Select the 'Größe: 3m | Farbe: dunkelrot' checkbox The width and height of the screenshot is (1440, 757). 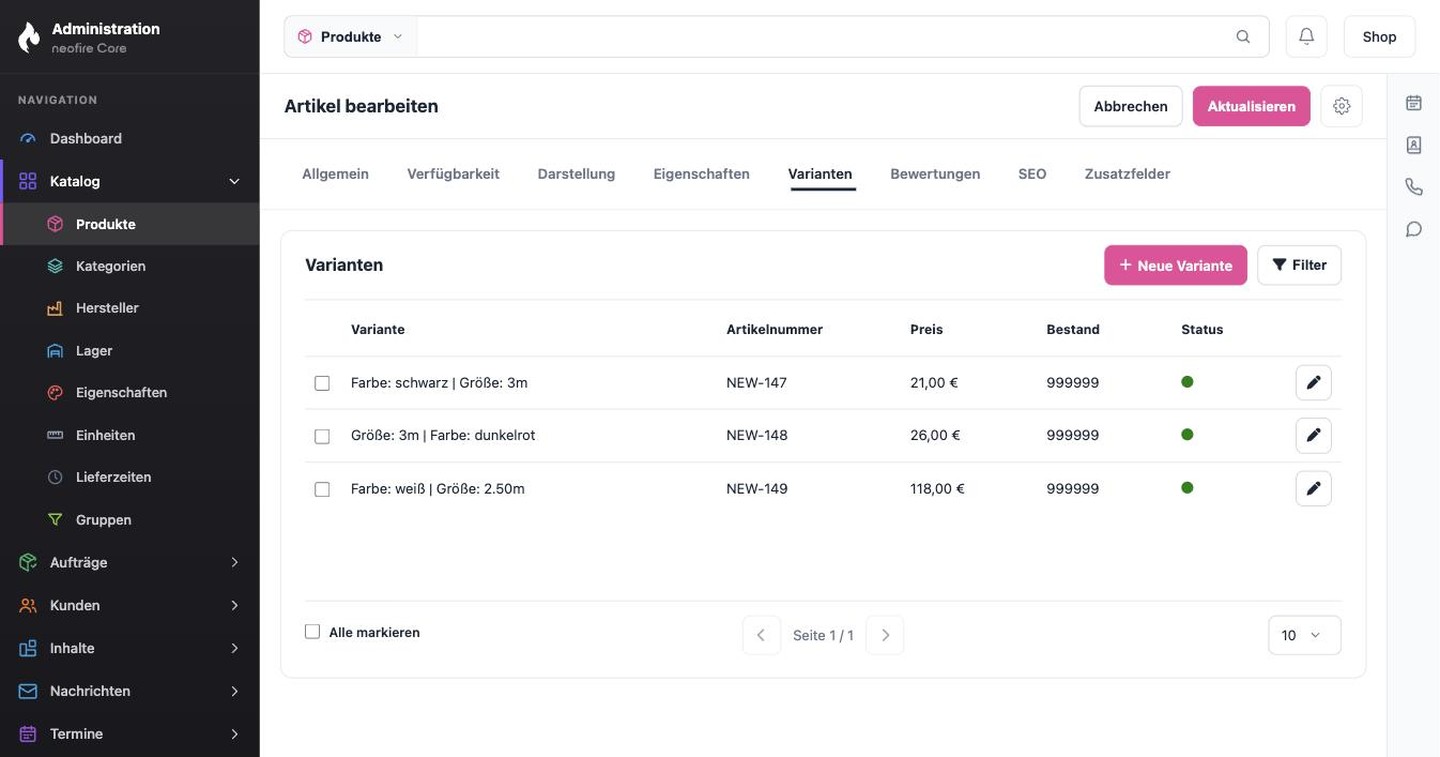click(322, 436)
